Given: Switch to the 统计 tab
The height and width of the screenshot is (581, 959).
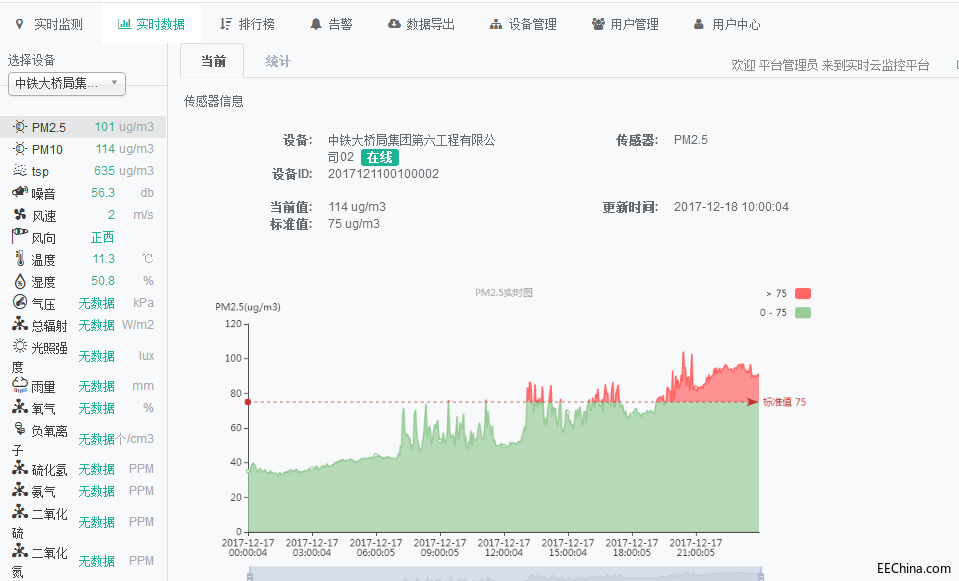Looking at the screenshot, I should 278,62.
